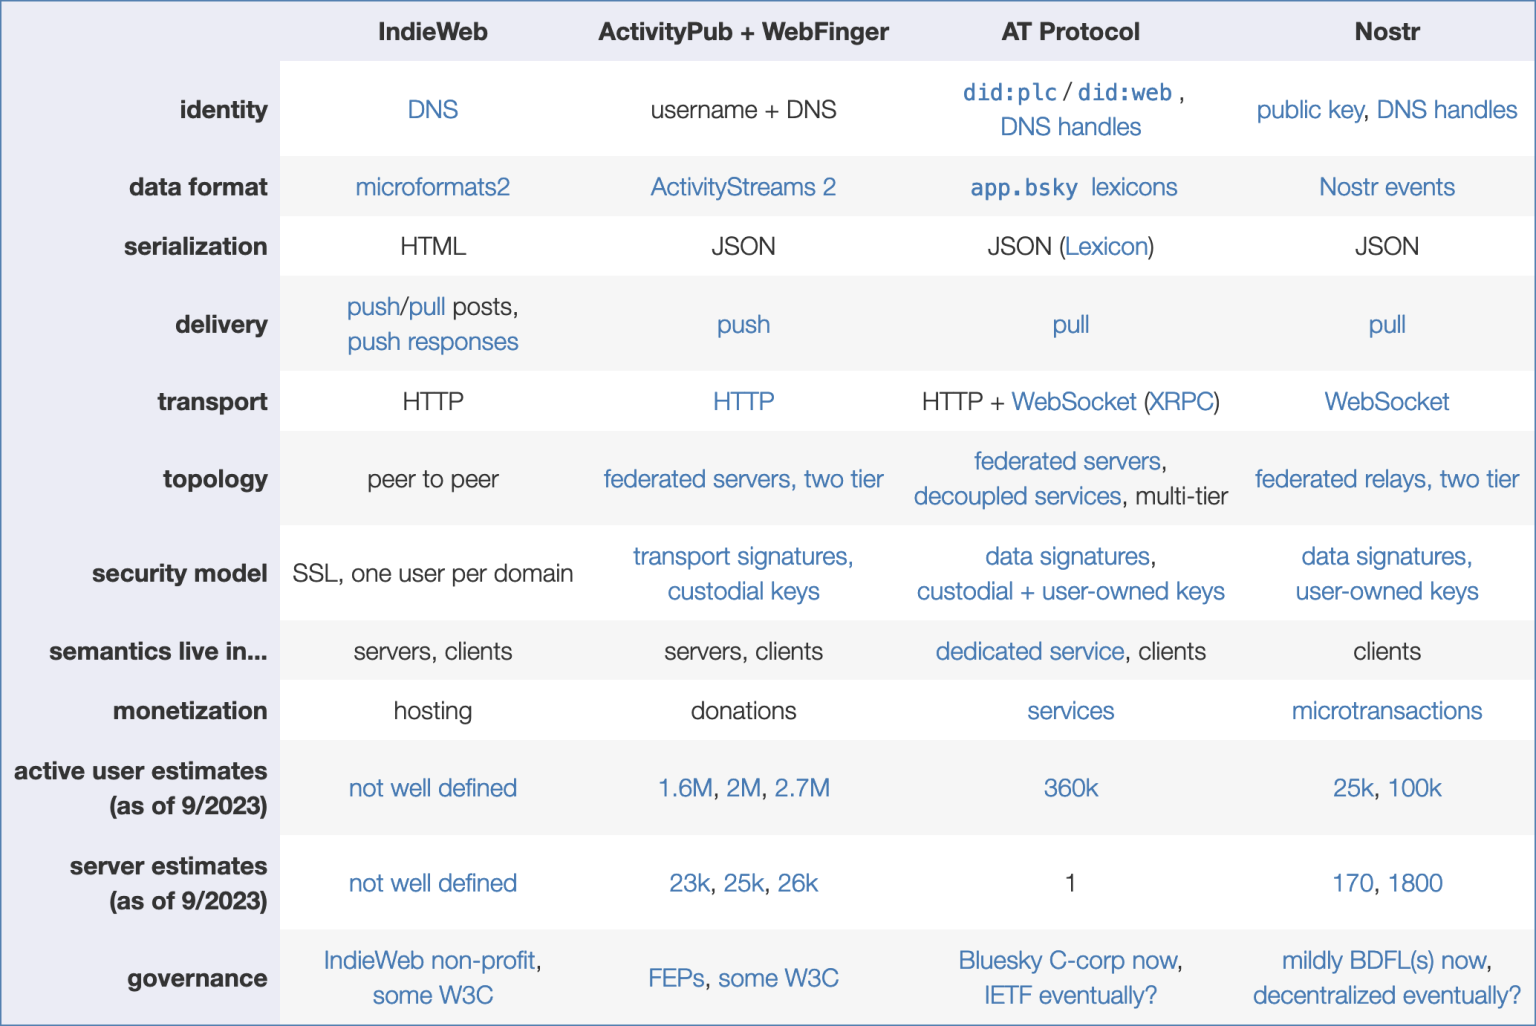Open the microtransactions link
This screenshot has height=1026, width=1536.
click(x=1386, y=711)
